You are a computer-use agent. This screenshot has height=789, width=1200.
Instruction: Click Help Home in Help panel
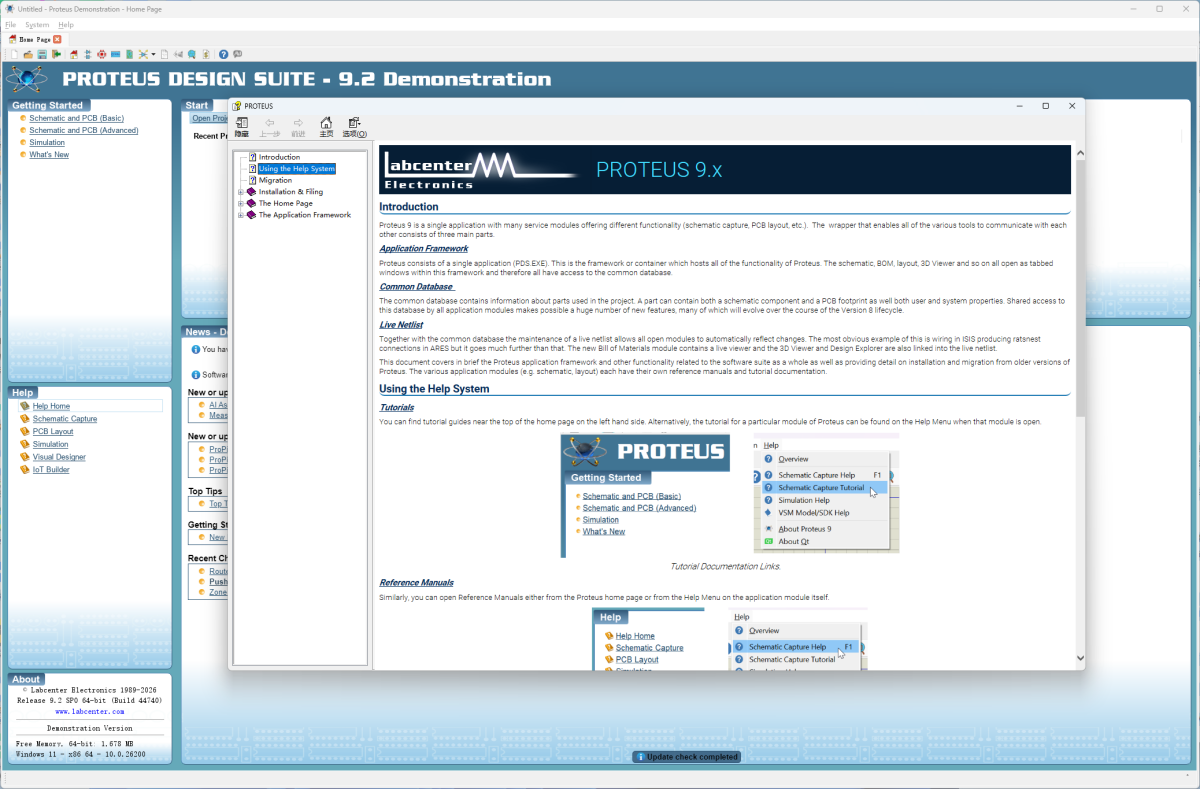point(51,406)
